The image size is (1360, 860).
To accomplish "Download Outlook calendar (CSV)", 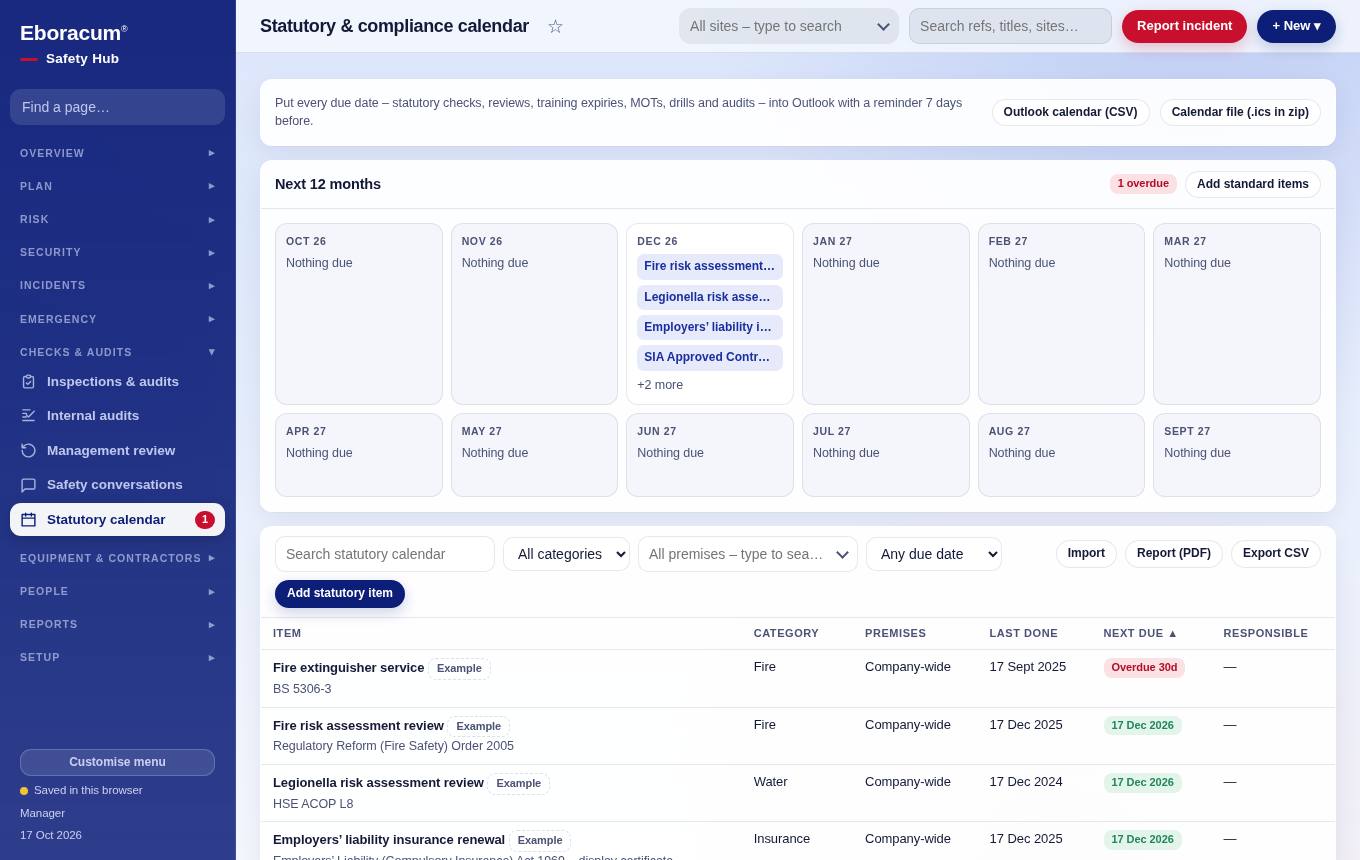I will pyautogui.click(x=1070, y=112).
